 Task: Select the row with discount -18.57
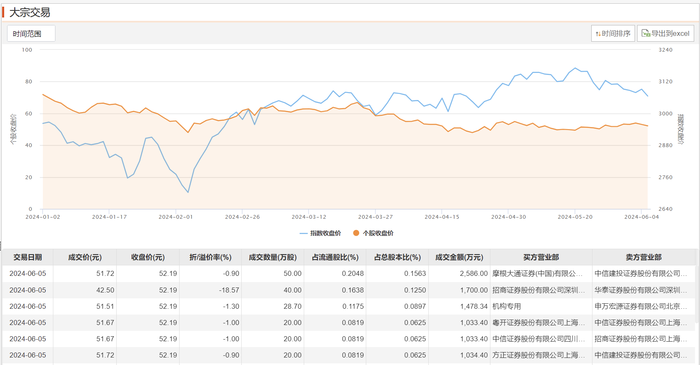[349, 290]
